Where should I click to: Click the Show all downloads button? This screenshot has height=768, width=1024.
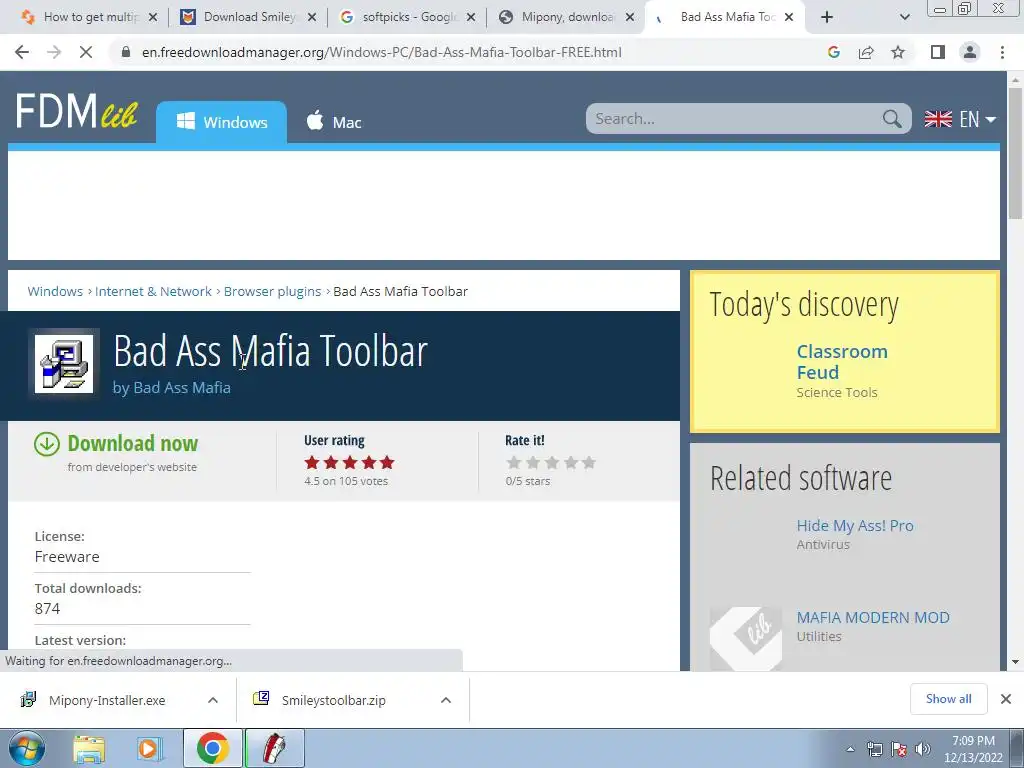948,699
